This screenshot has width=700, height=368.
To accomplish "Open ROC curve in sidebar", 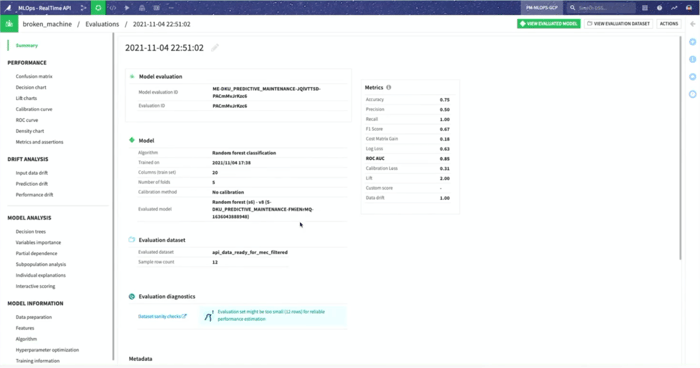I will coord(27,120).
